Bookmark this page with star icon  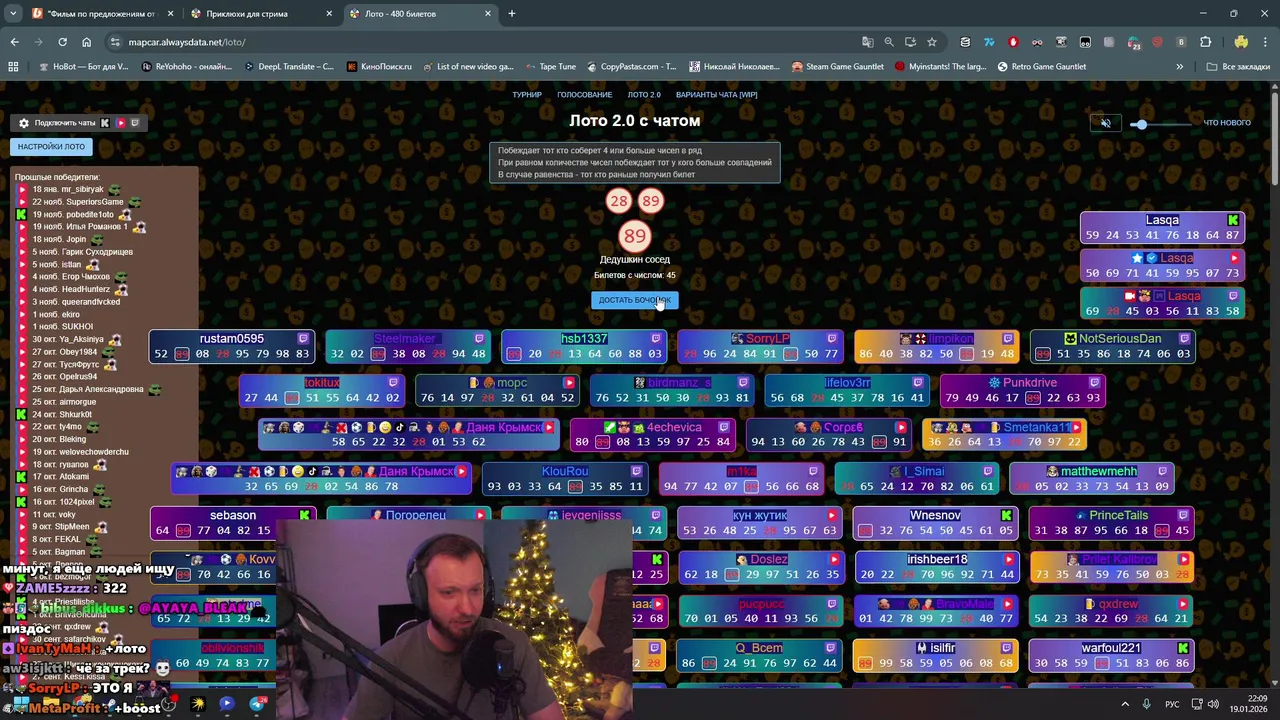point(932,42)
